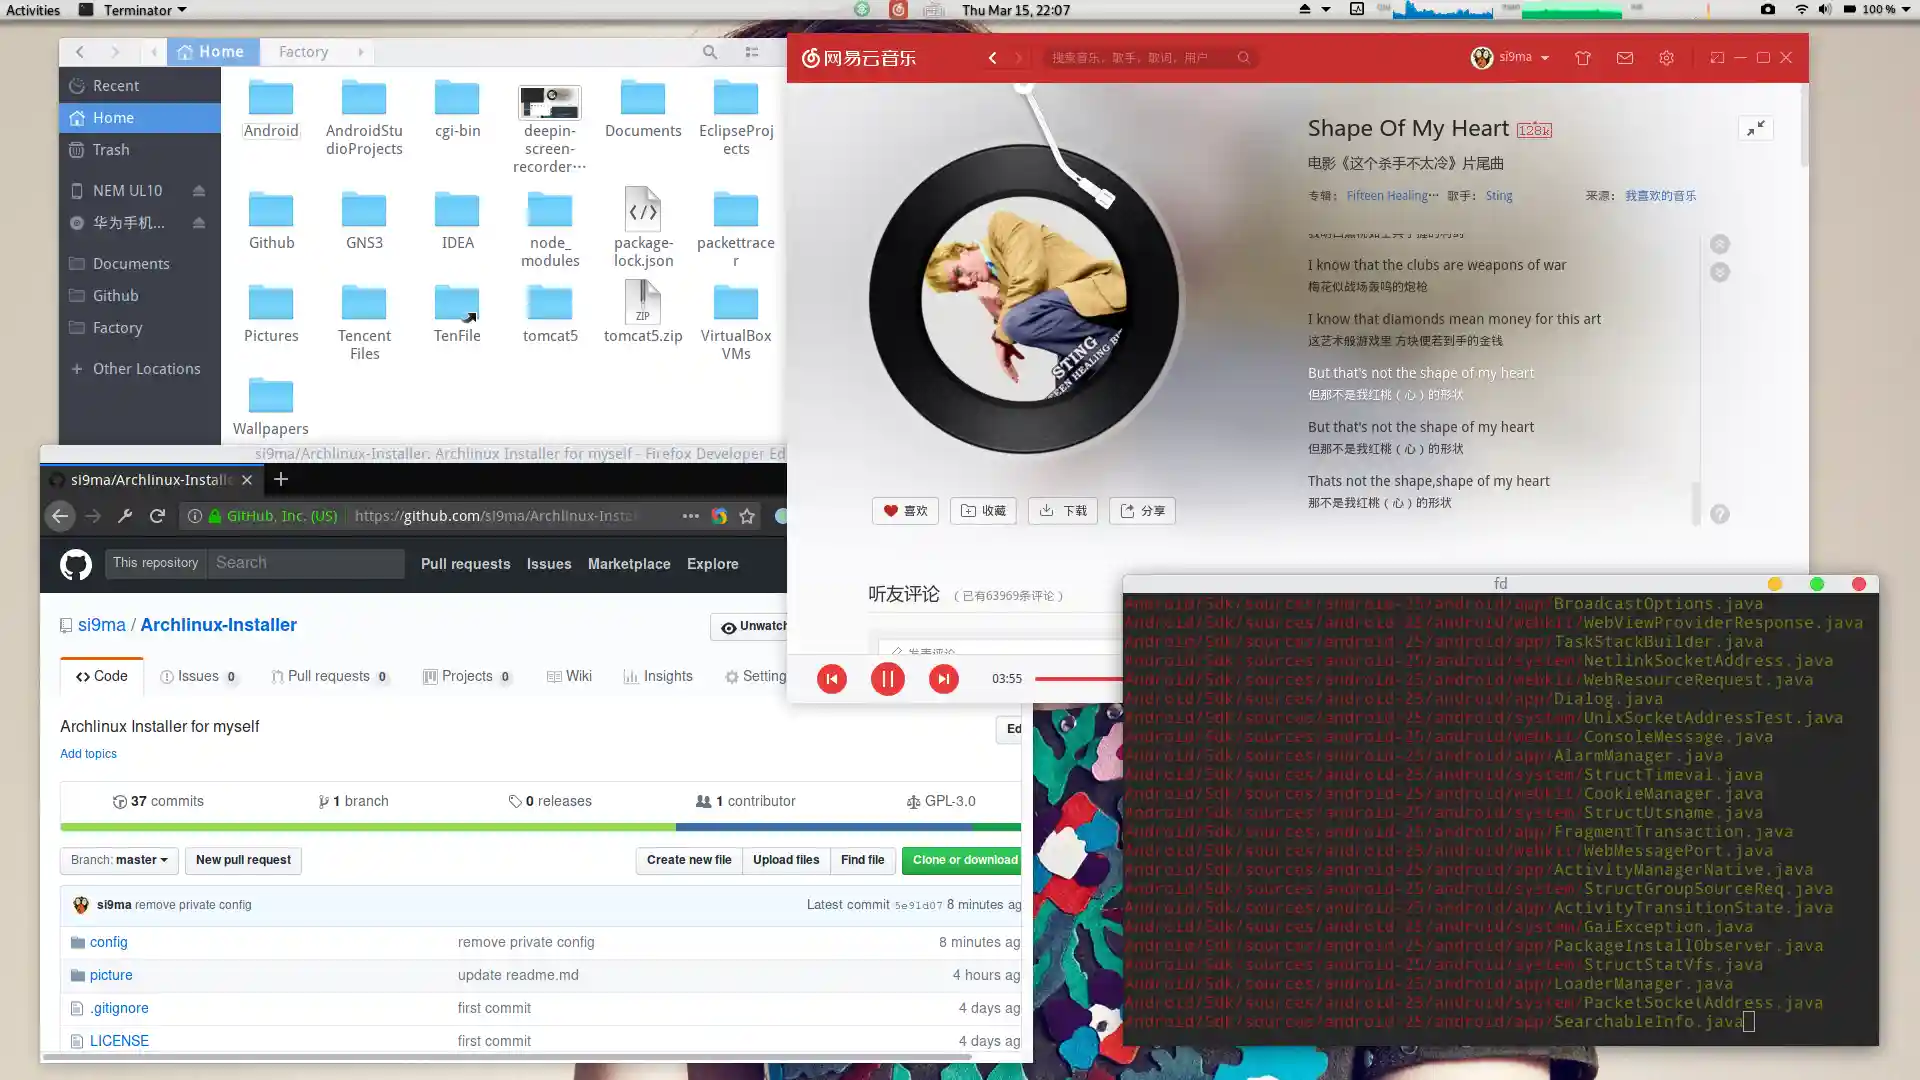This screenshot has height=1080, width=1920.
Task: Click the Create new file button
Action: coord(688,860)
